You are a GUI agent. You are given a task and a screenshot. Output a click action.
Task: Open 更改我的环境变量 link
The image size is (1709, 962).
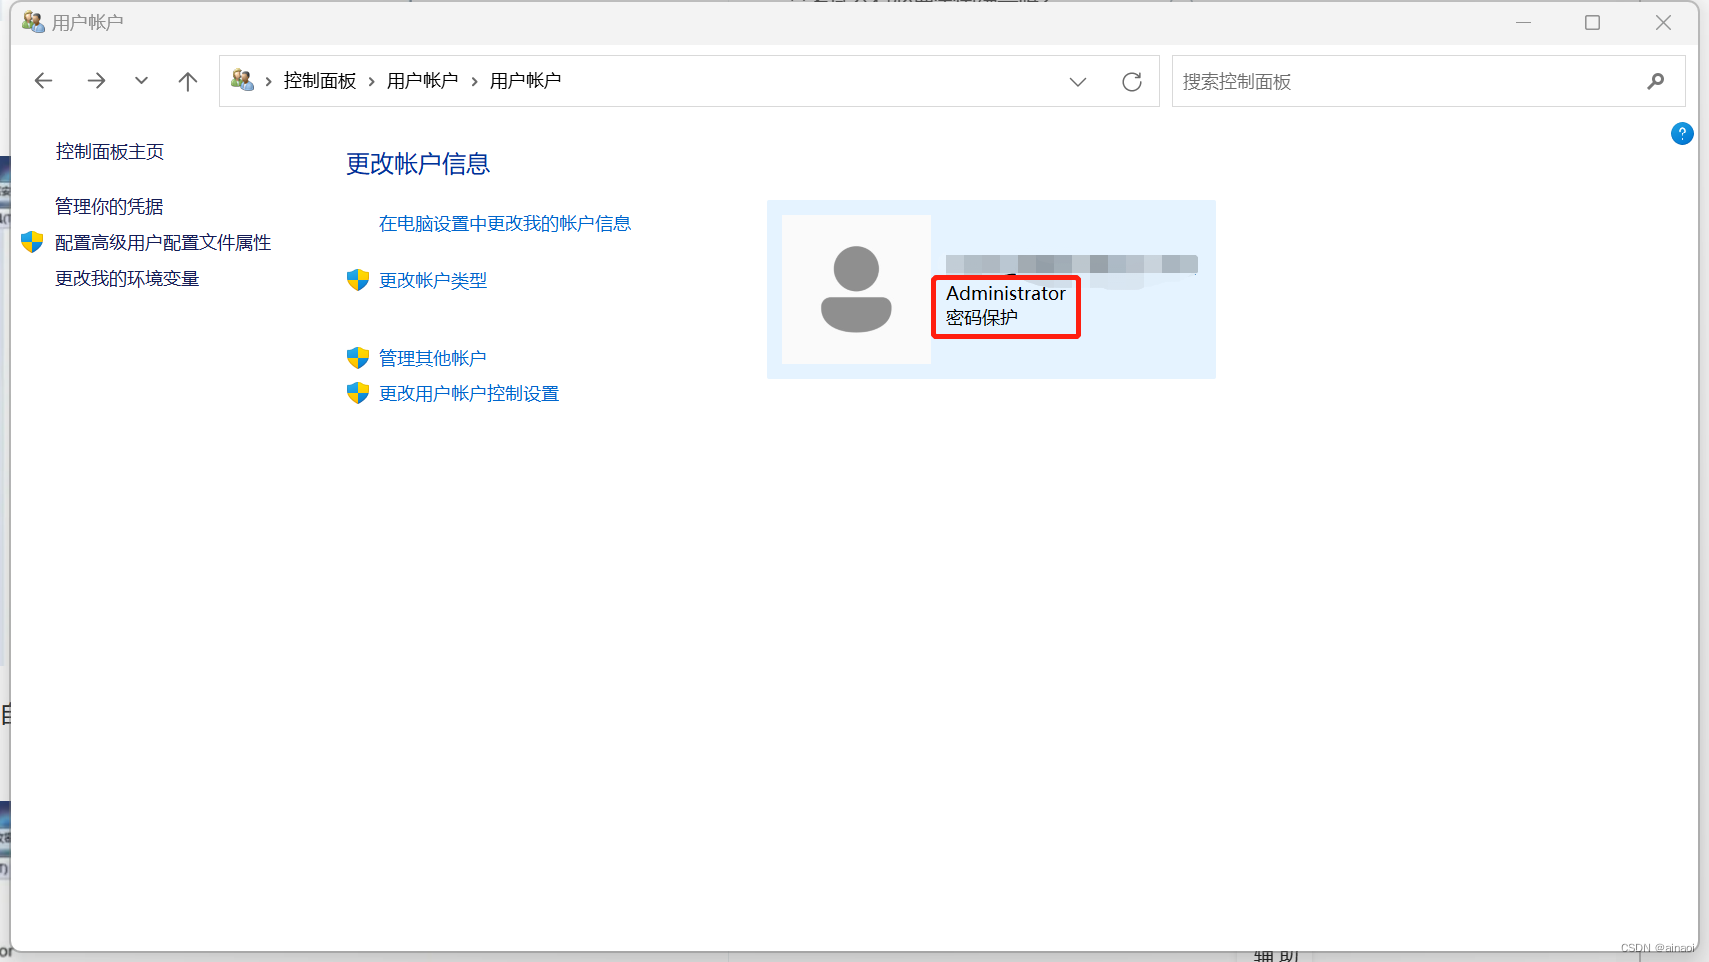coord(127,278)
